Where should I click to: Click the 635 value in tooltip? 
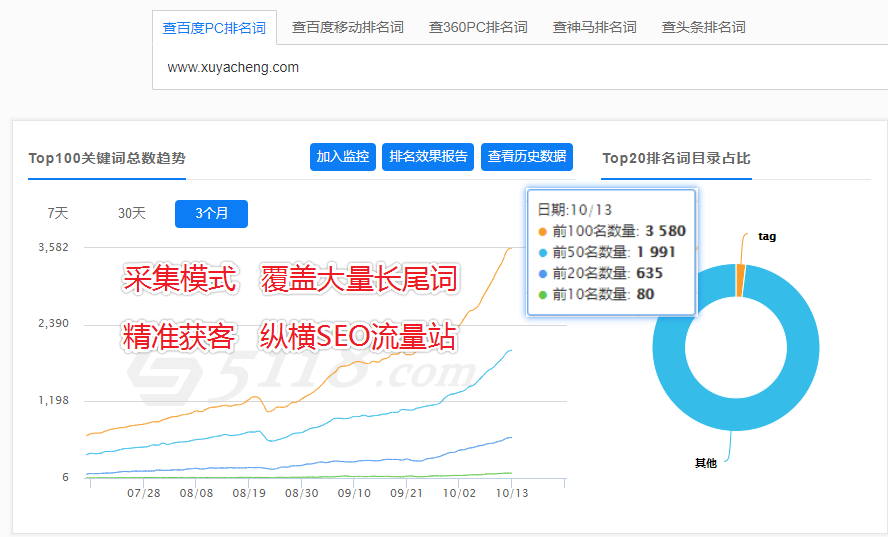click(x=649, y=273)
